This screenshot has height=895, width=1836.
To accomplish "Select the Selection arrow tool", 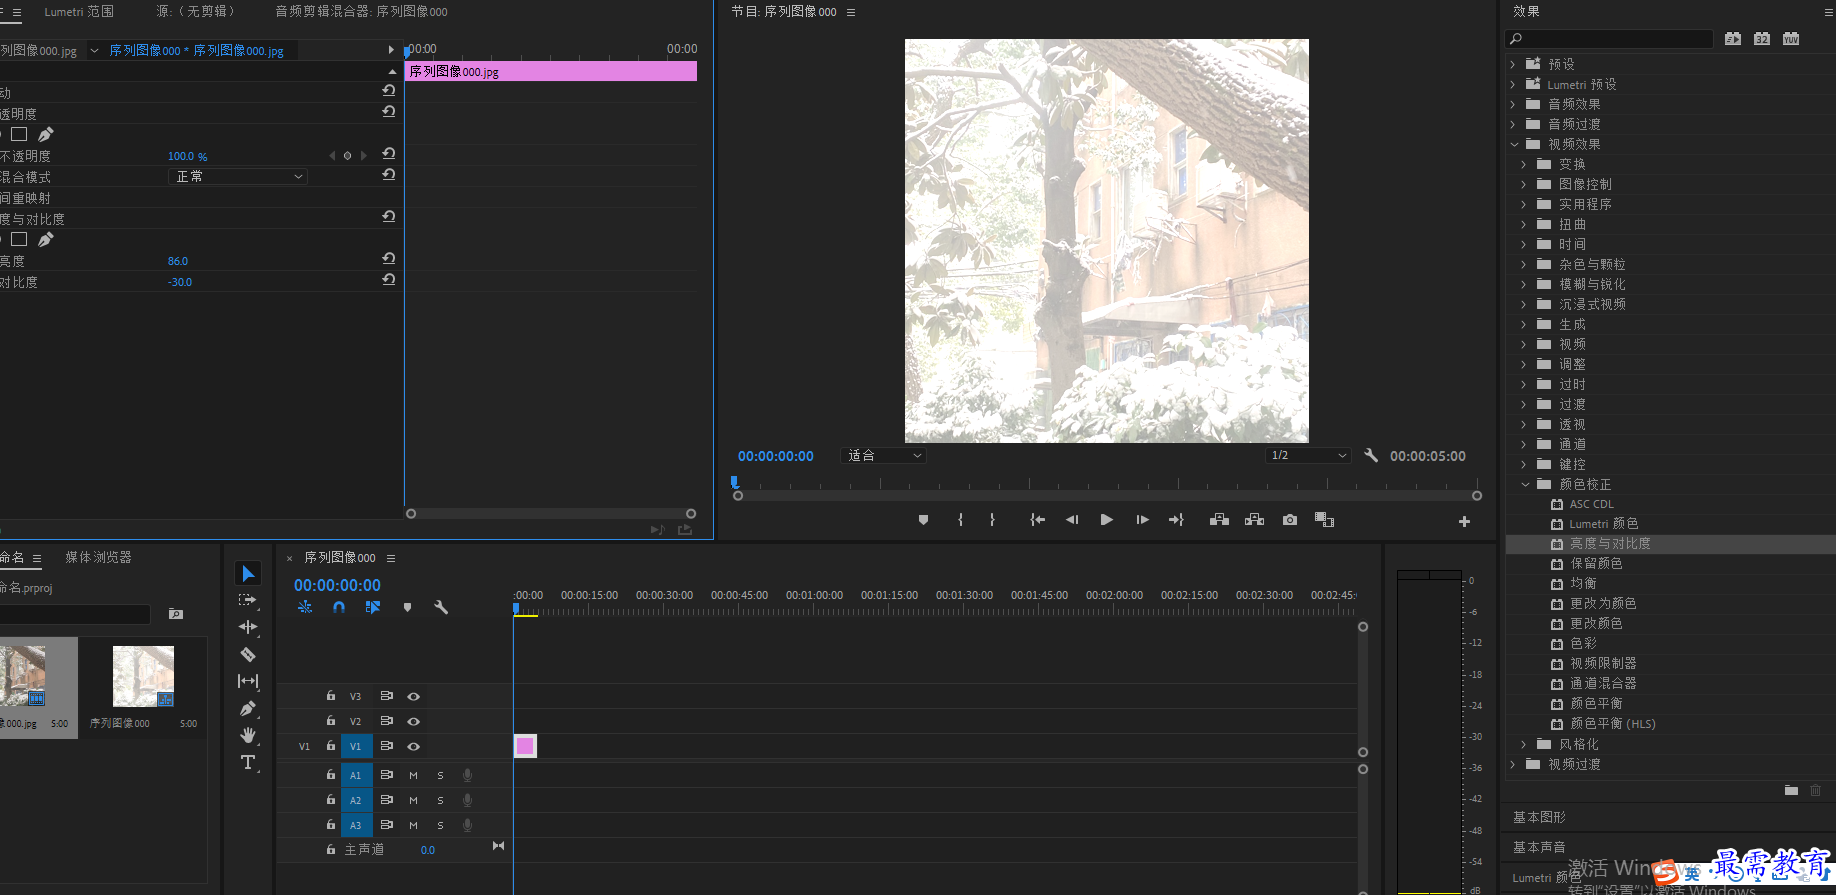I will [x=248, y=573].
